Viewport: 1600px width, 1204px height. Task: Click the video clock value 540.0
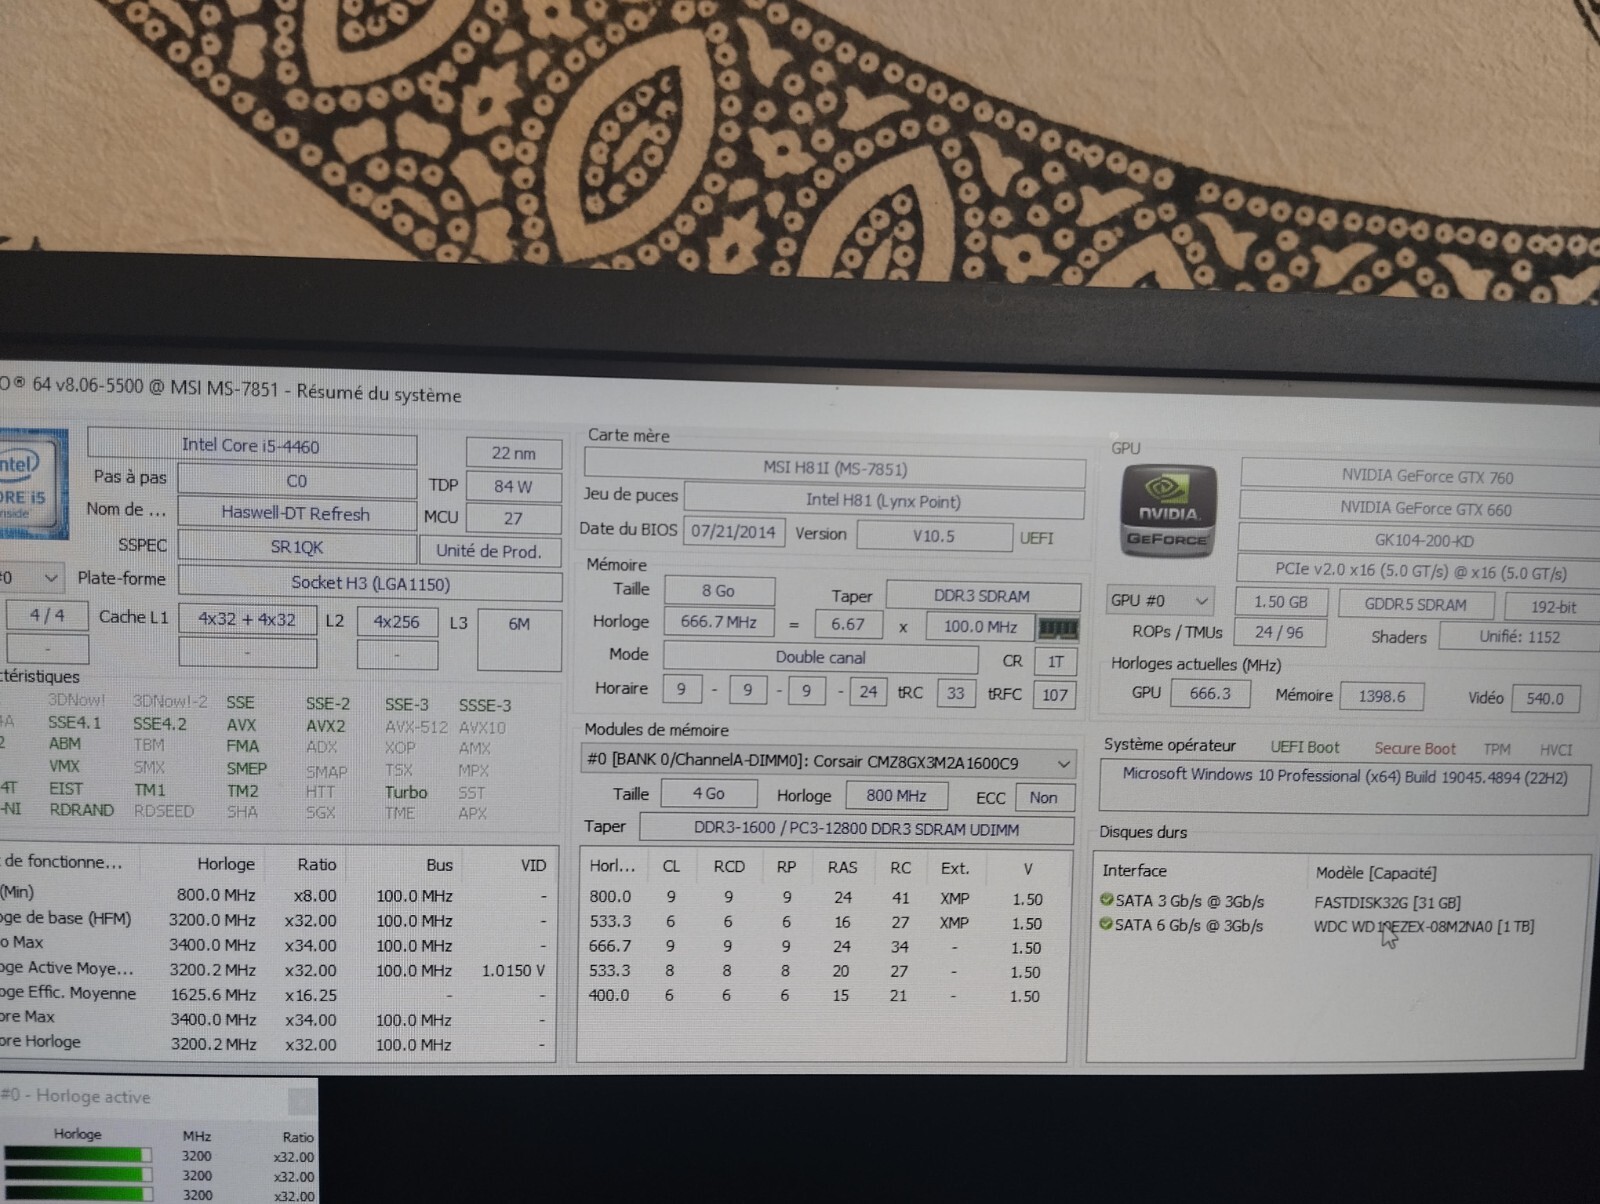click(x=1545, y=699)
